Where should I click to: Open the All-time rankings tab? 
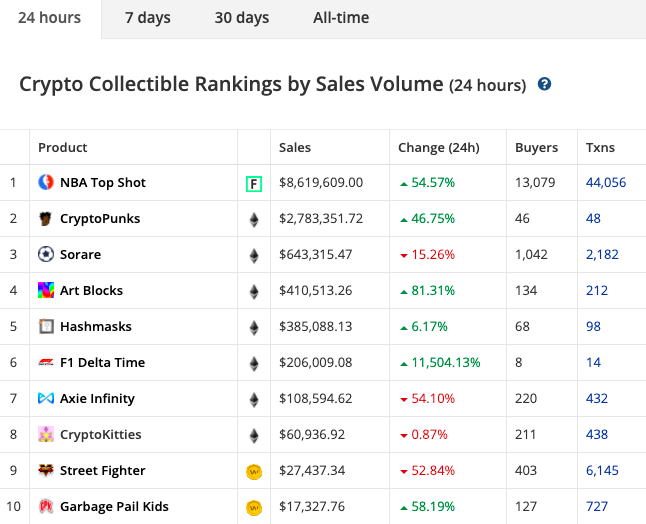(x=340, y=18)
